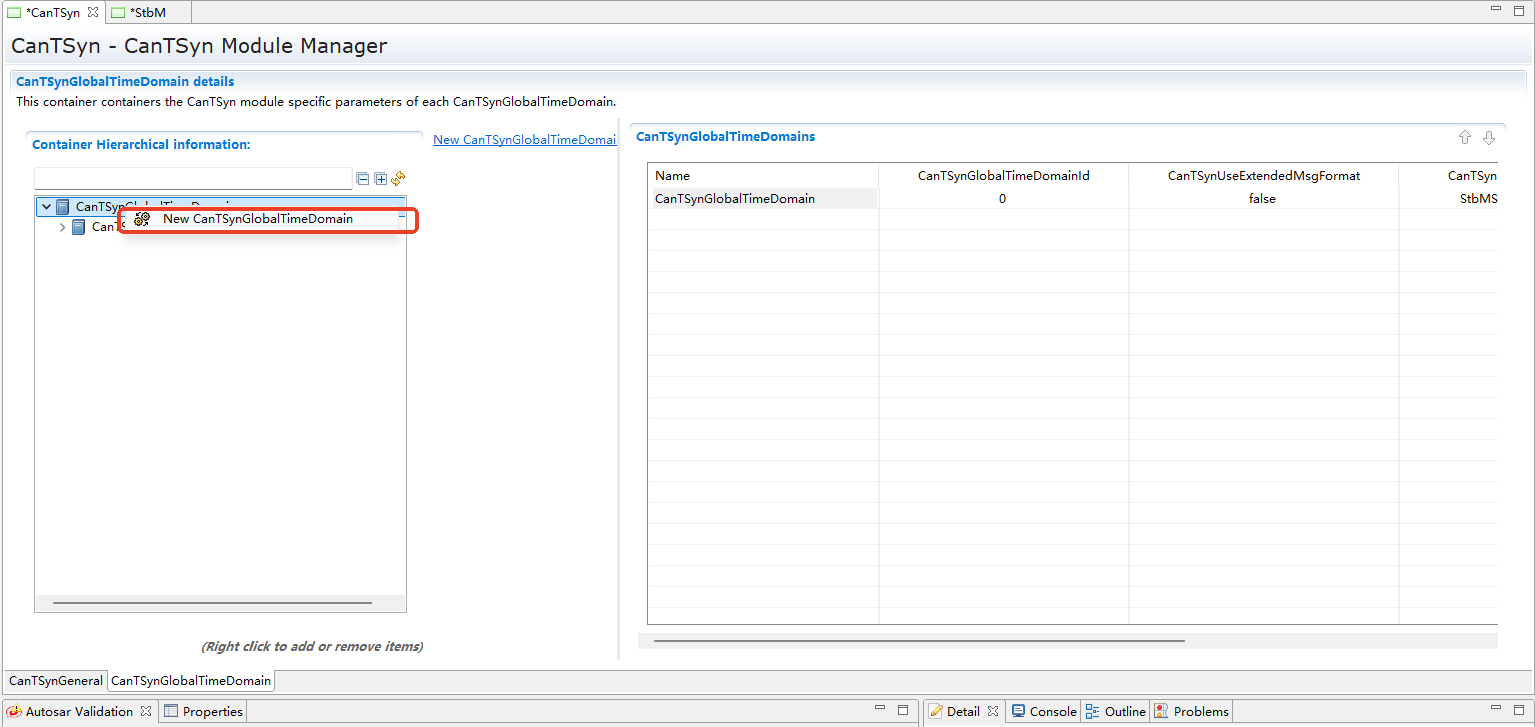Close the CanTSyn editor tab via X
The width and height of the screenshot is (1535, 727).
point(93,12)
